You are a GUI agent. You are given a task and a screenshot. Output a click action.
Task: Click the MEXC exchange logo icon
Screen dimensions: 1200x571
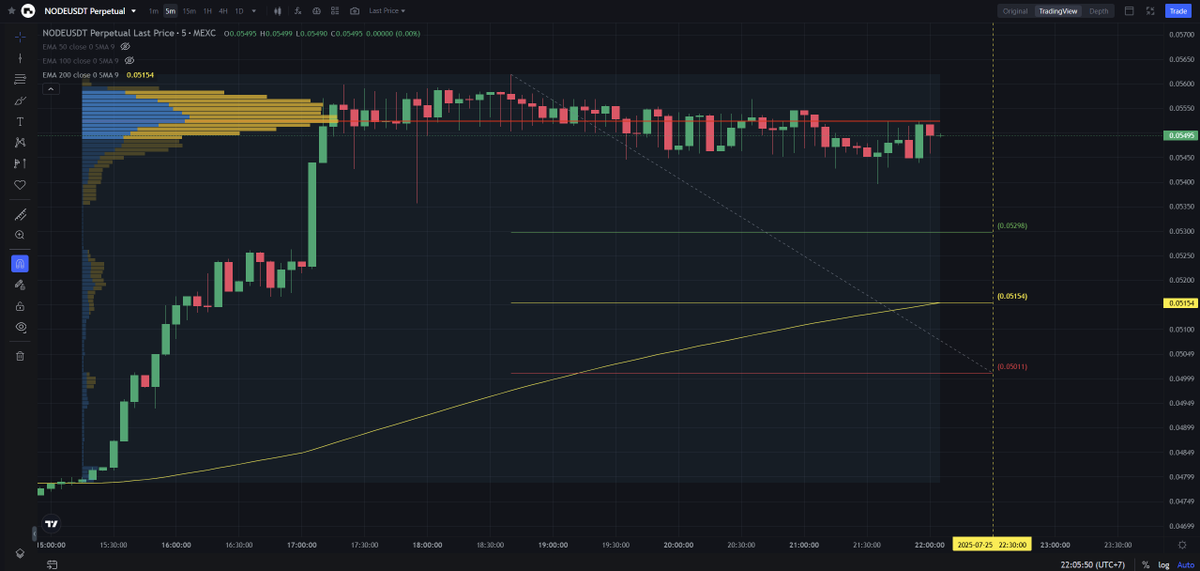tap(29, 11)
